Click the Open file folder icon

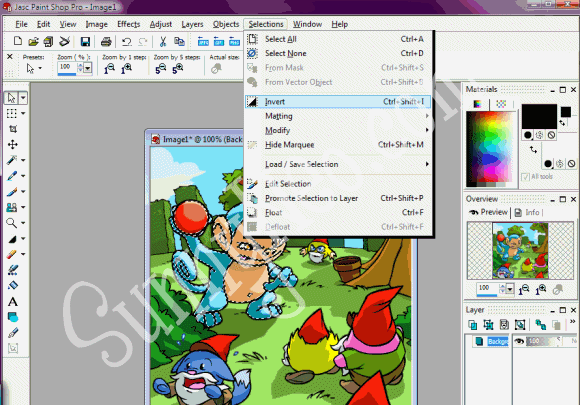[33, 41]
